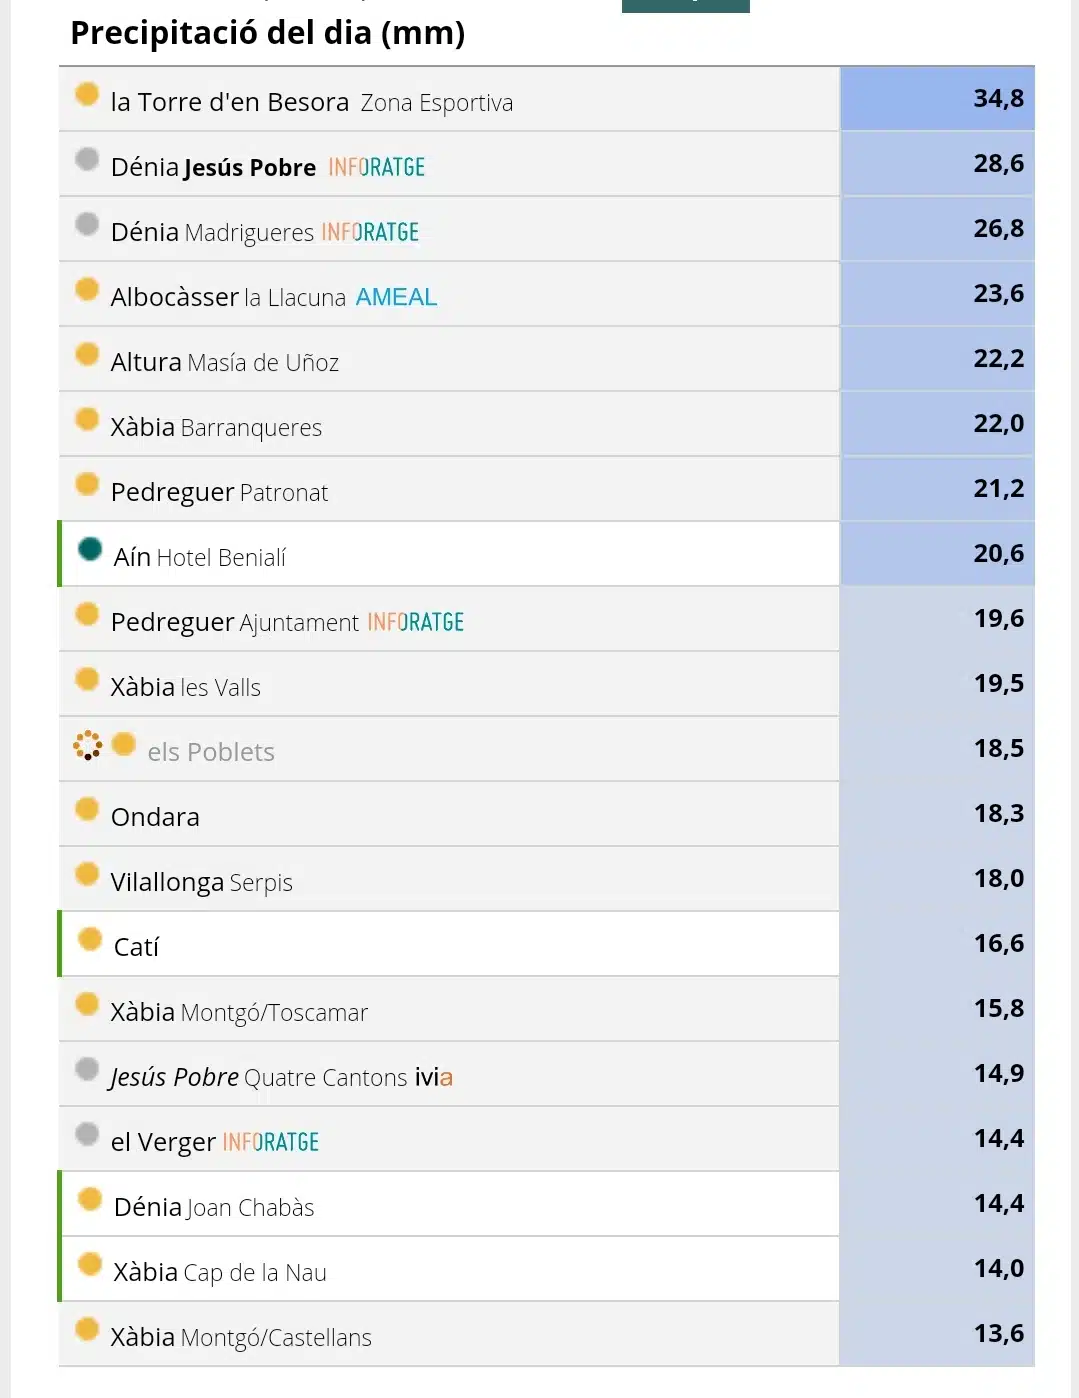This screenshot has width=1079, height=1398.
Task: Click the INFORATGE logo in Dénia Madrigueres row
Action: pyautogui.click(x=370, y=232)
